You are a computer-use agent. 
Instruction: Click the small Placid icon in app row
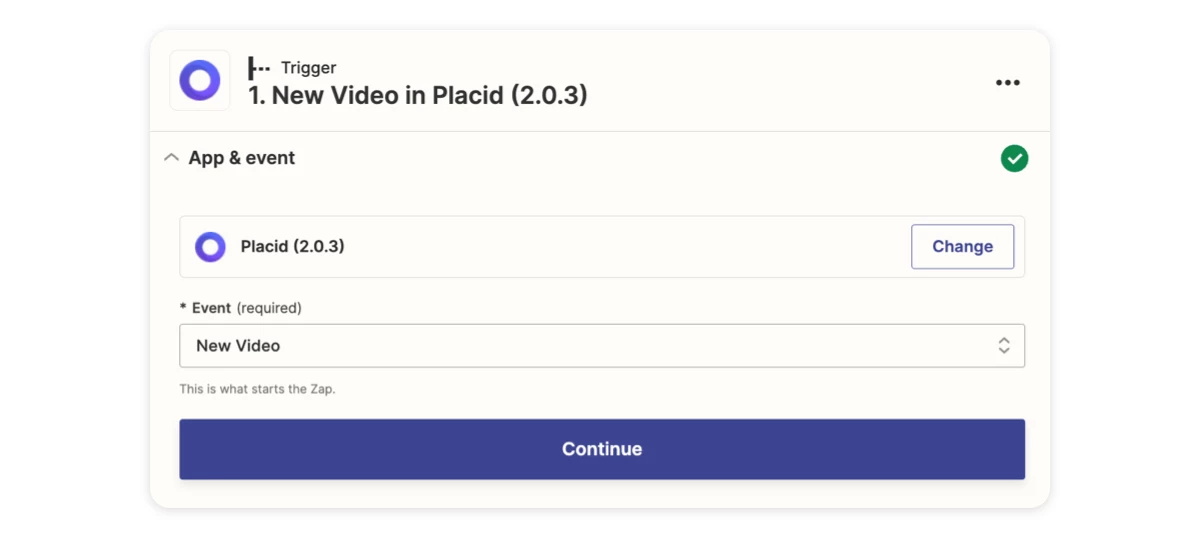210,247
